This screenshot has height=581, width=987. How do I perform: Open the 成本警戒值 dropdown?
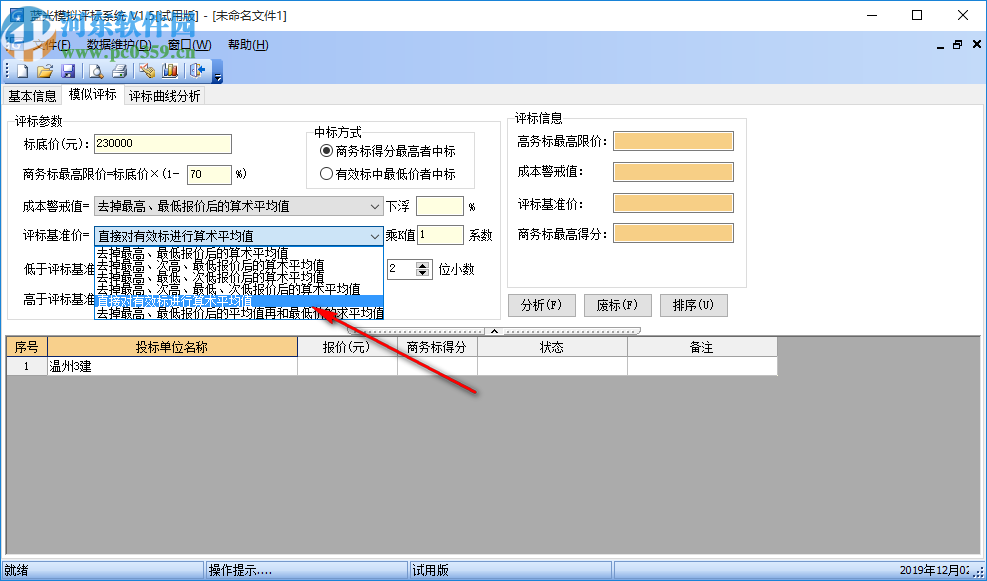point(377,205)
